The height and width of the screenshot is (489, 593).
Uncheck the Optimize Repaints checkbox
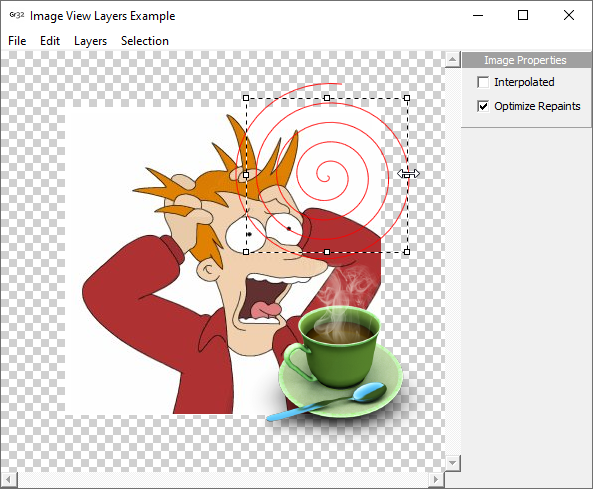pos(483,106)
